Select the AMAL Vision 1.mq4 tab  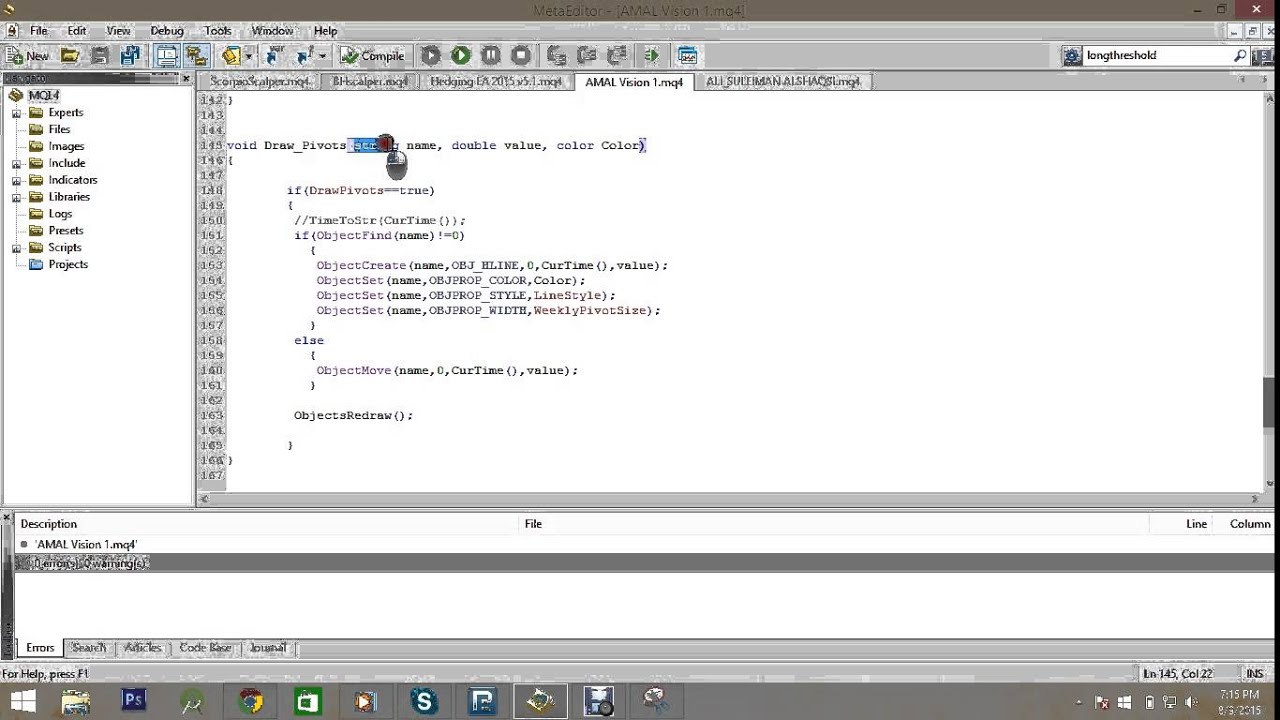pos(634,82)
